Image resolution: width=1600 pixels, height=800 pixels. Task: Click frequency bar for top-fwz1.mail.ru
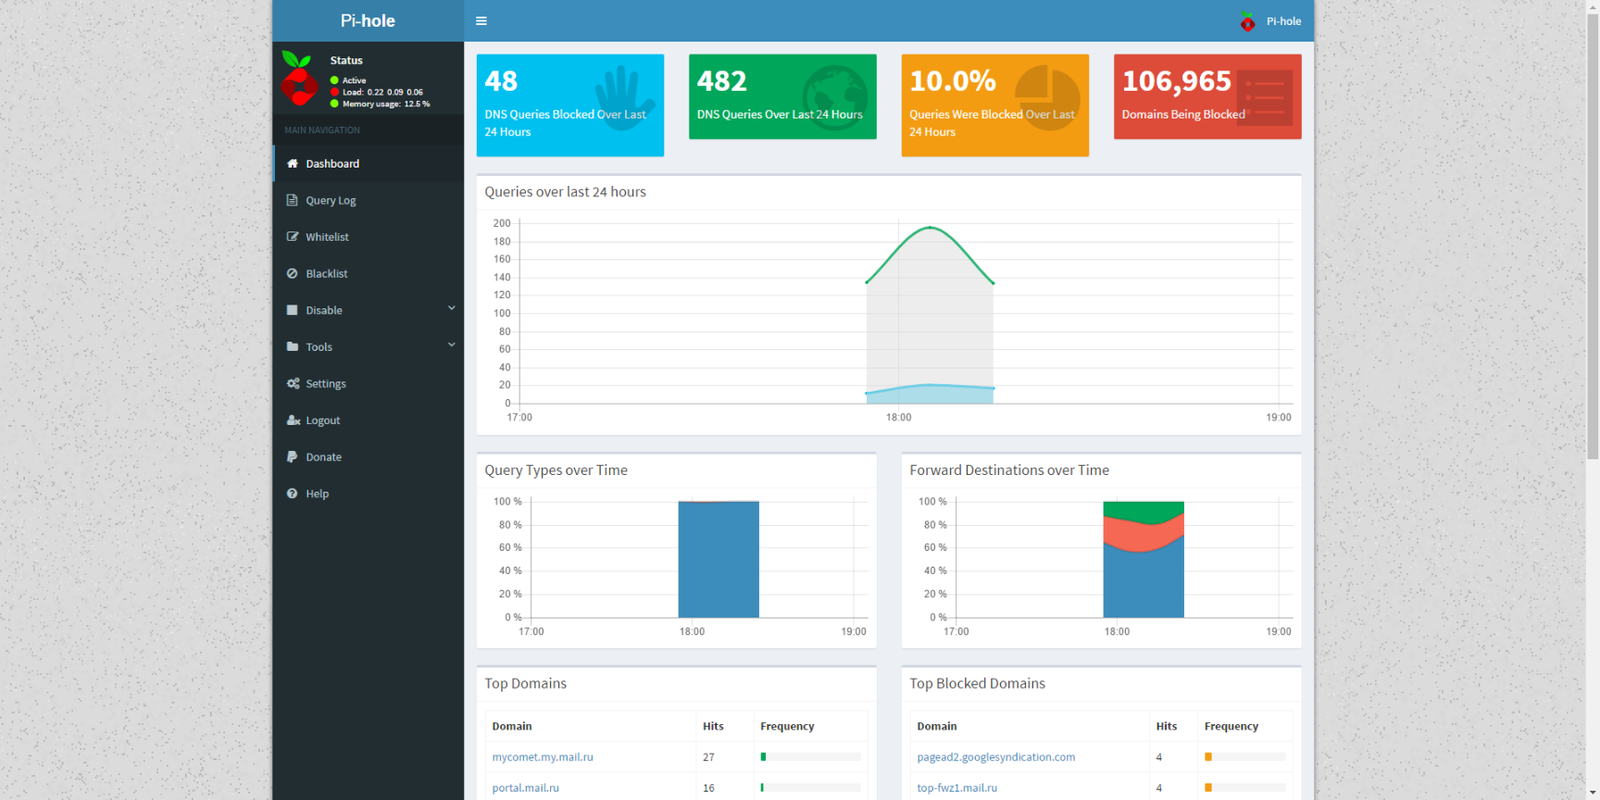(x=1245, y=788)
